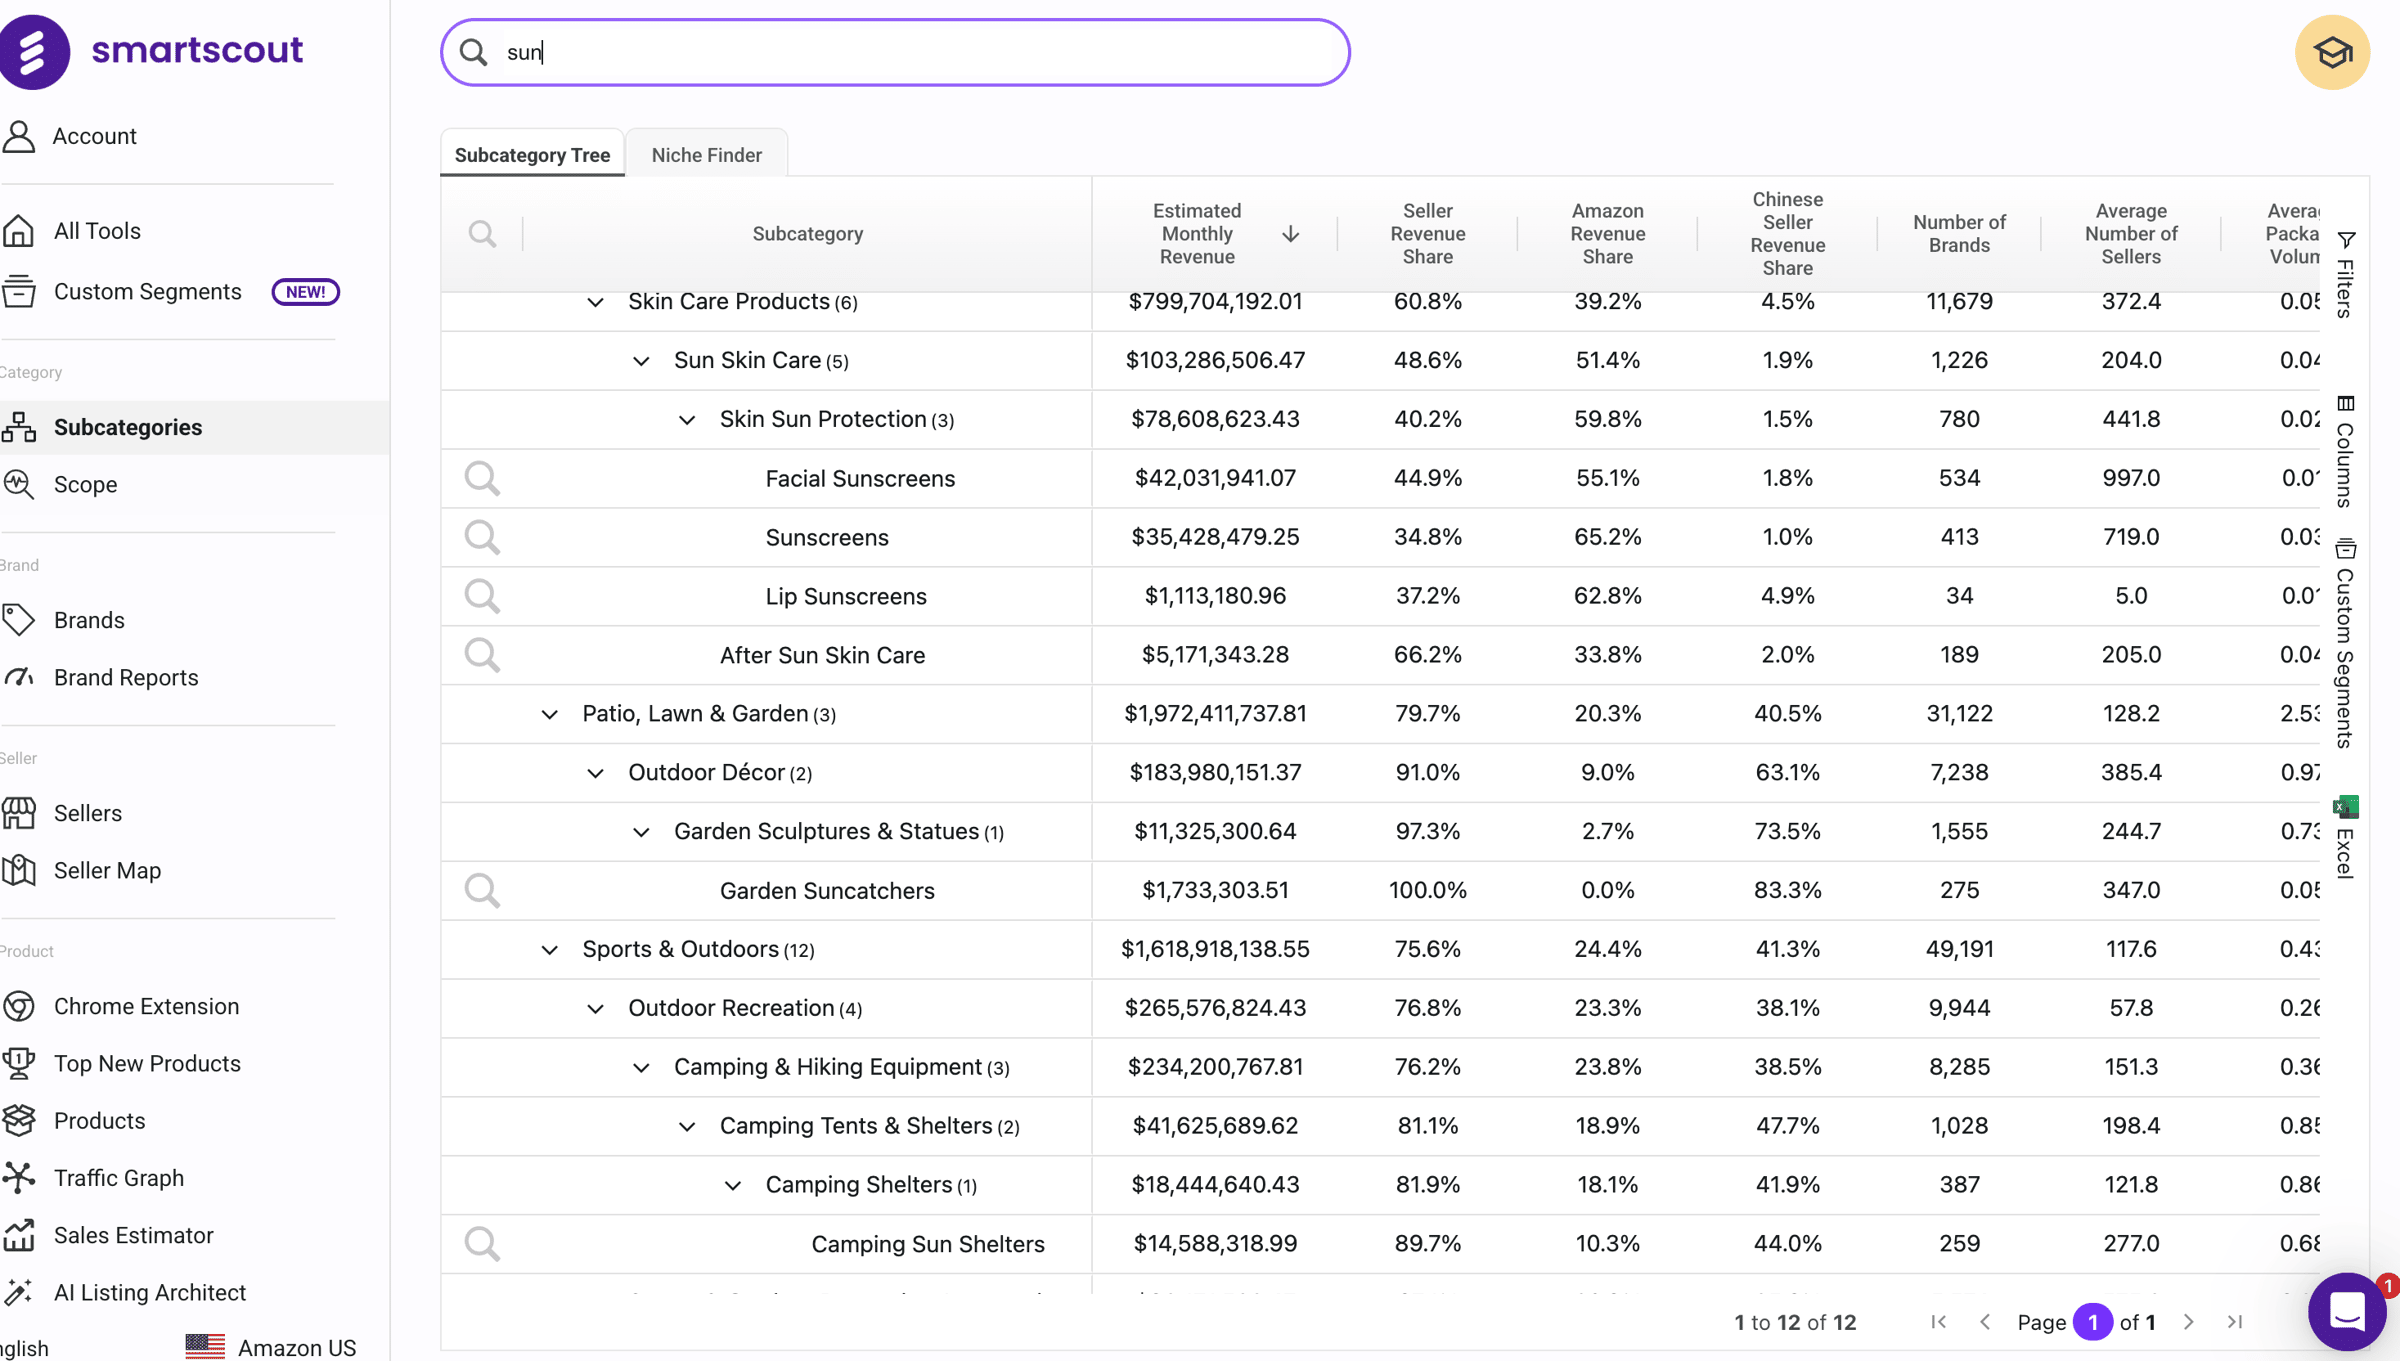The image size is (2400, 1361).
Task: Export the table to Excel
Action: (2345, 836)
